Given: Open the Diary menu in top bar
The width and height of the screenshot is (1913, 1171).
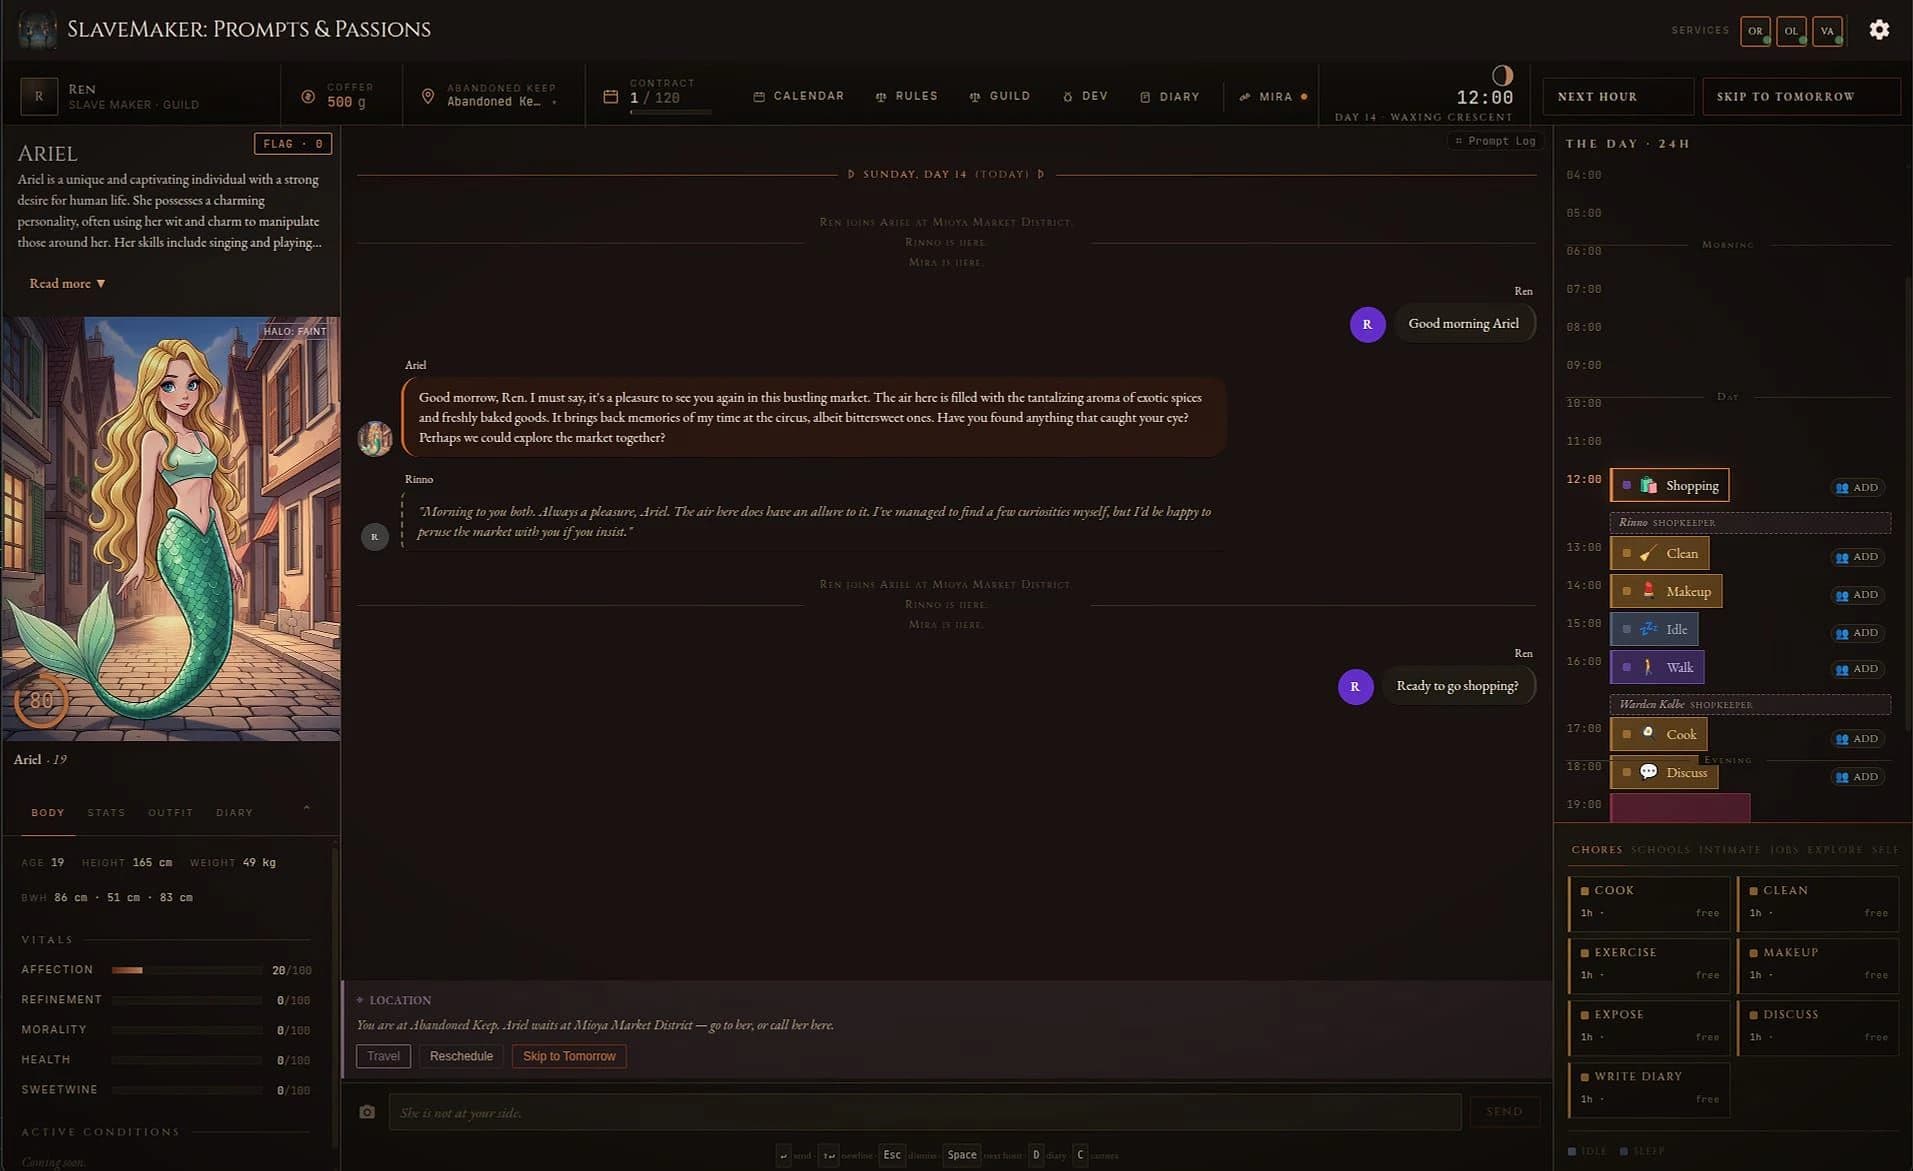Looking at the screenshot, I should tap(1169, 96).
